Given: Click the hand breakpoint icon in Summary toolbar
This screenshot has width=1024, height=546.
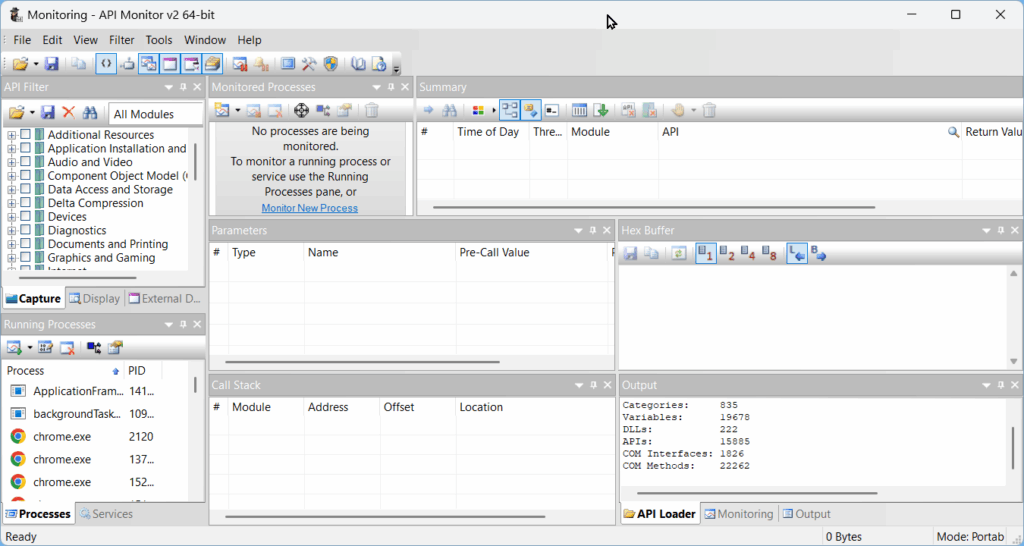Looking at the screenshot, I should point(678,110).
